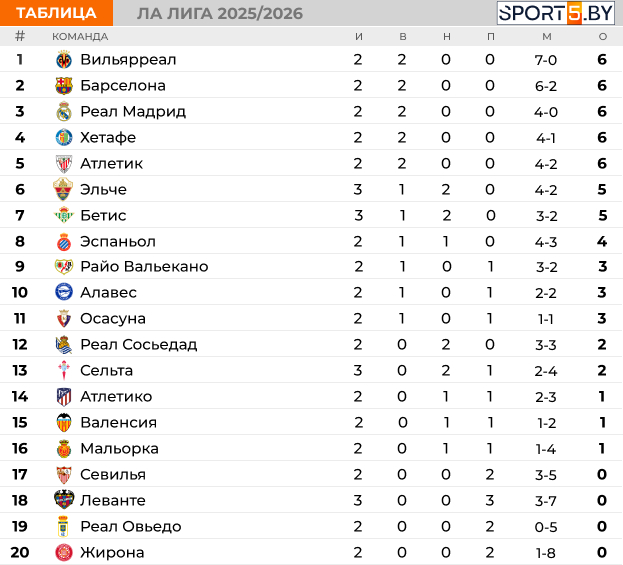Open the Реал Сосьедад team name link
This screenshot has height=565, width=623.
tap(139, 344)
